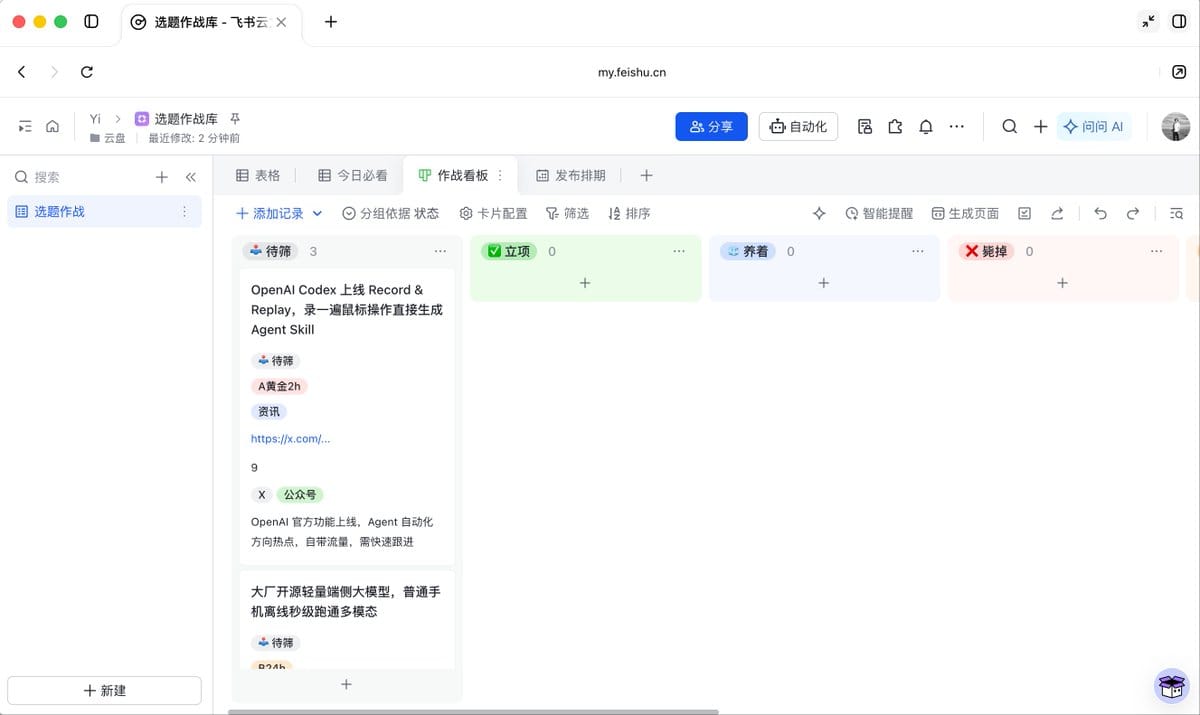
Task: Open 自动化 automation button
Action: [798, 126]
